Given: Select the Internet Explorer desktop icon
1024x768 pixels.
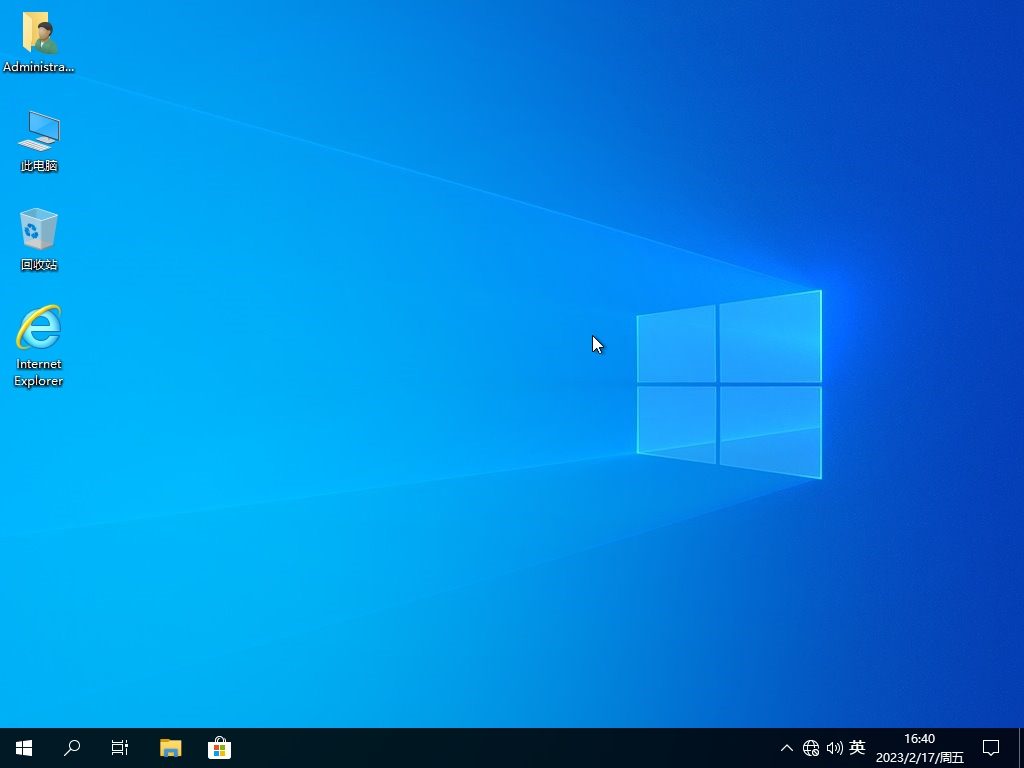Looking at the screenshot, I should pyautogui.click(x=39, y=346).
